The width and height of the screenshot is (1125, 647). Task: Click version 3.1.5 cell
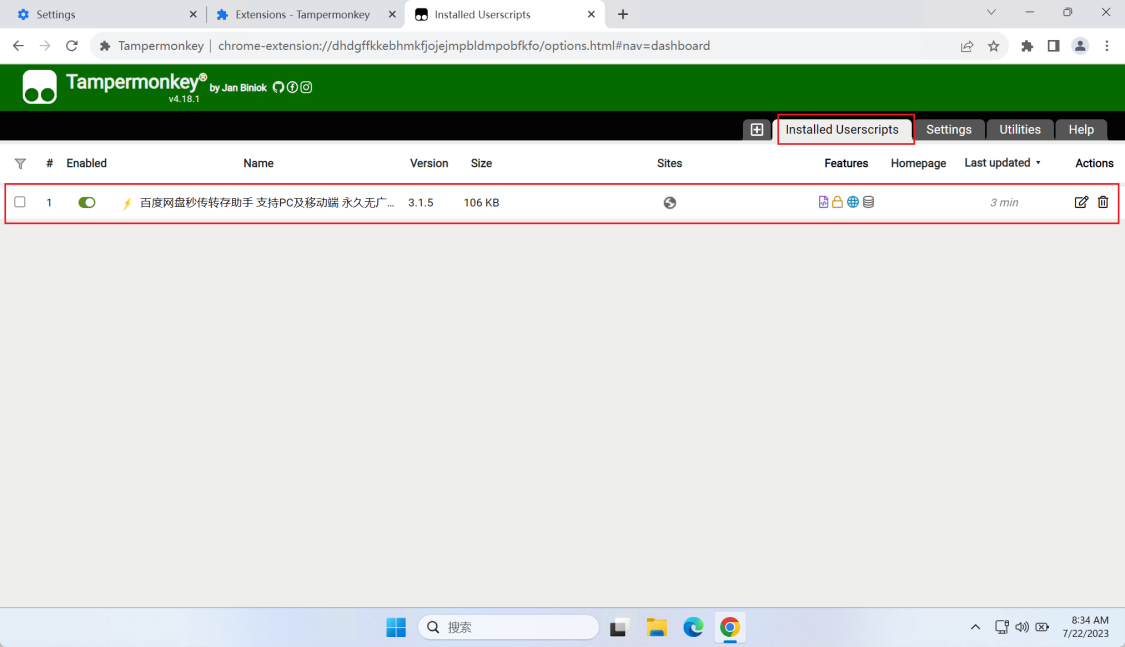pyautogui.click(x=420, y=202)
